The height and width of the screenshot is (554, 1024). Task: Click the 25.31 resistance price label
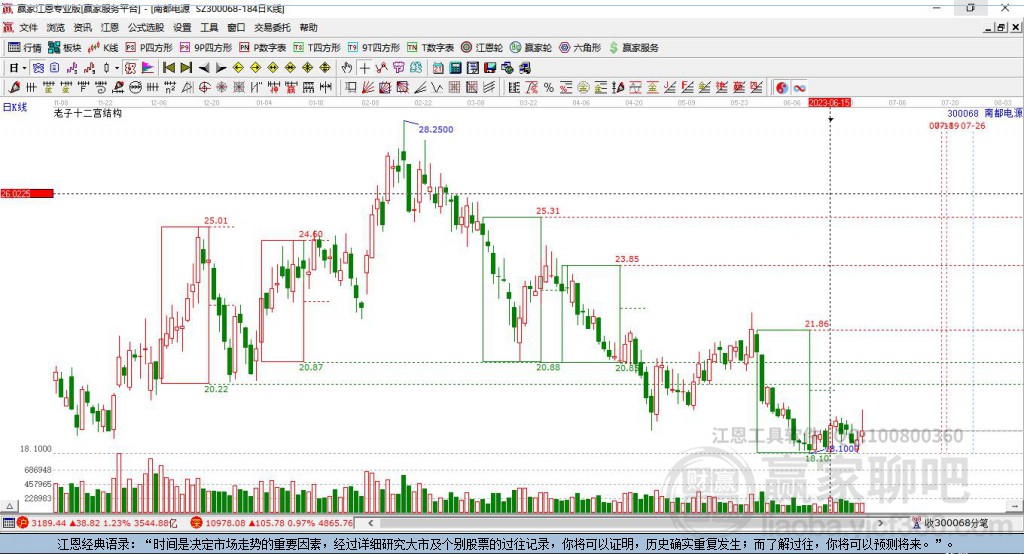pos(548,211)
